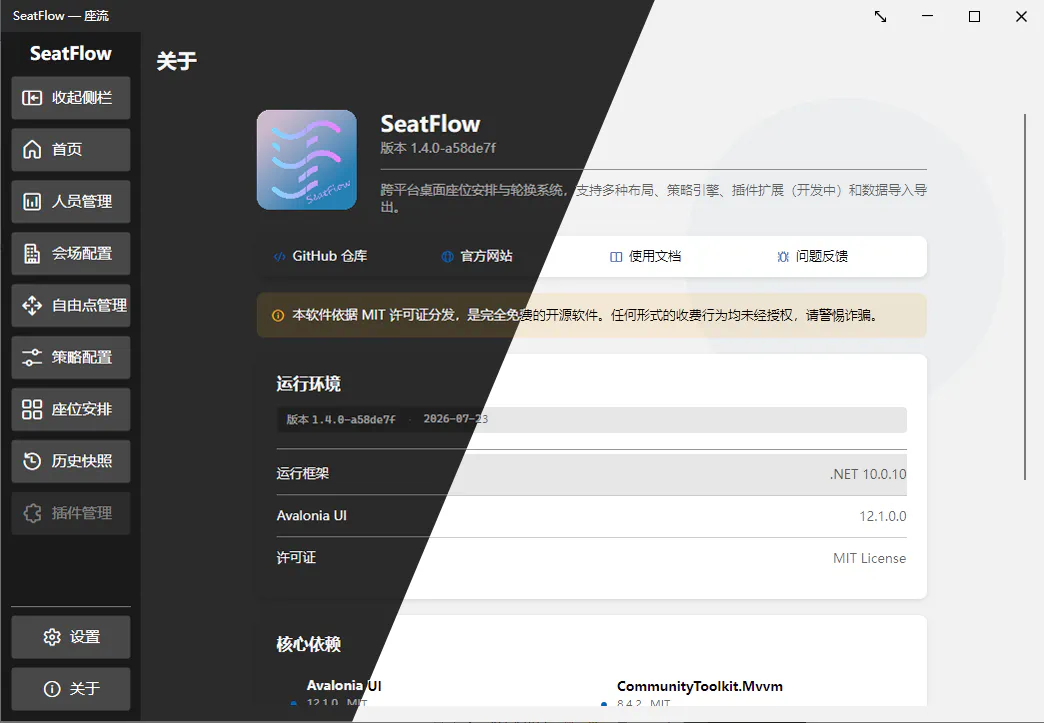Click the book icon beside 使用文档
Viewport: 1044px width, 723px height.
click(616, 257)
